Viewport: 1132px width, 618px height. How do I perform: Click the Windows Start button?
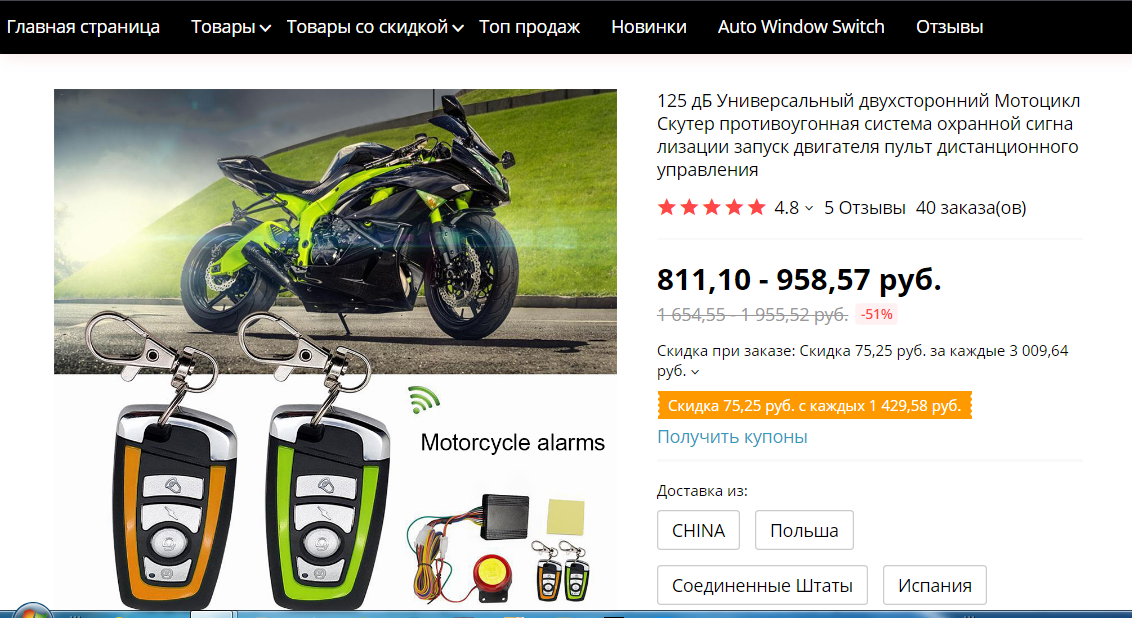[31, 611]
